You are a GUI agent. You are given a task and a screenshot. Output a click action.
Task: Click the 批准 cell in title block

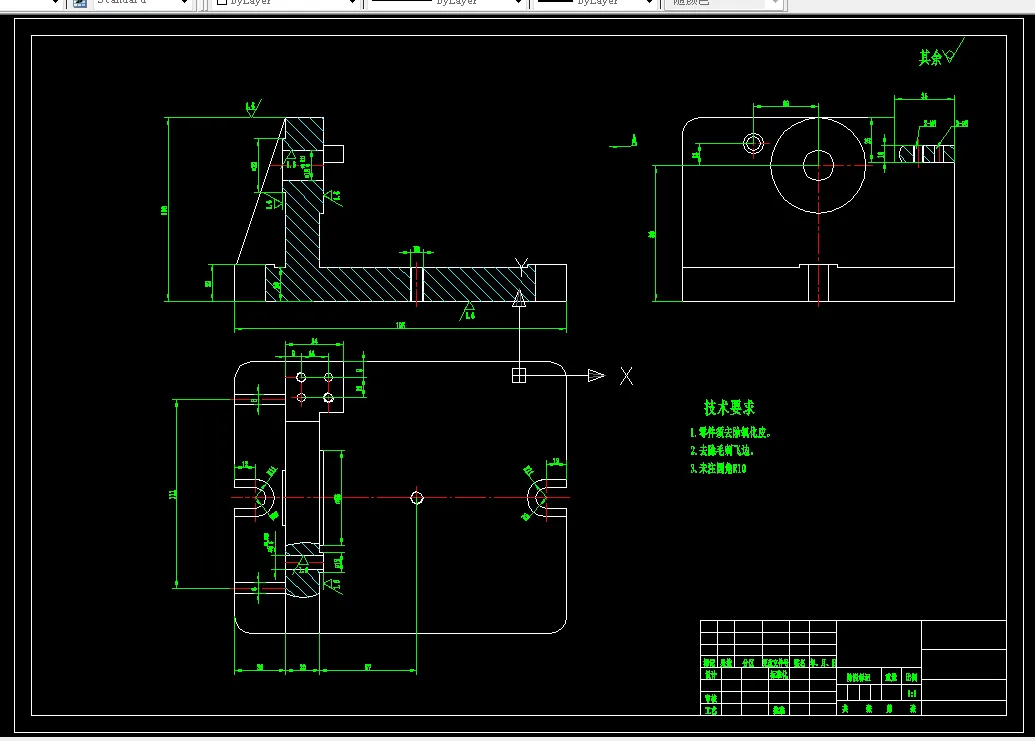[x=779, y=711]
